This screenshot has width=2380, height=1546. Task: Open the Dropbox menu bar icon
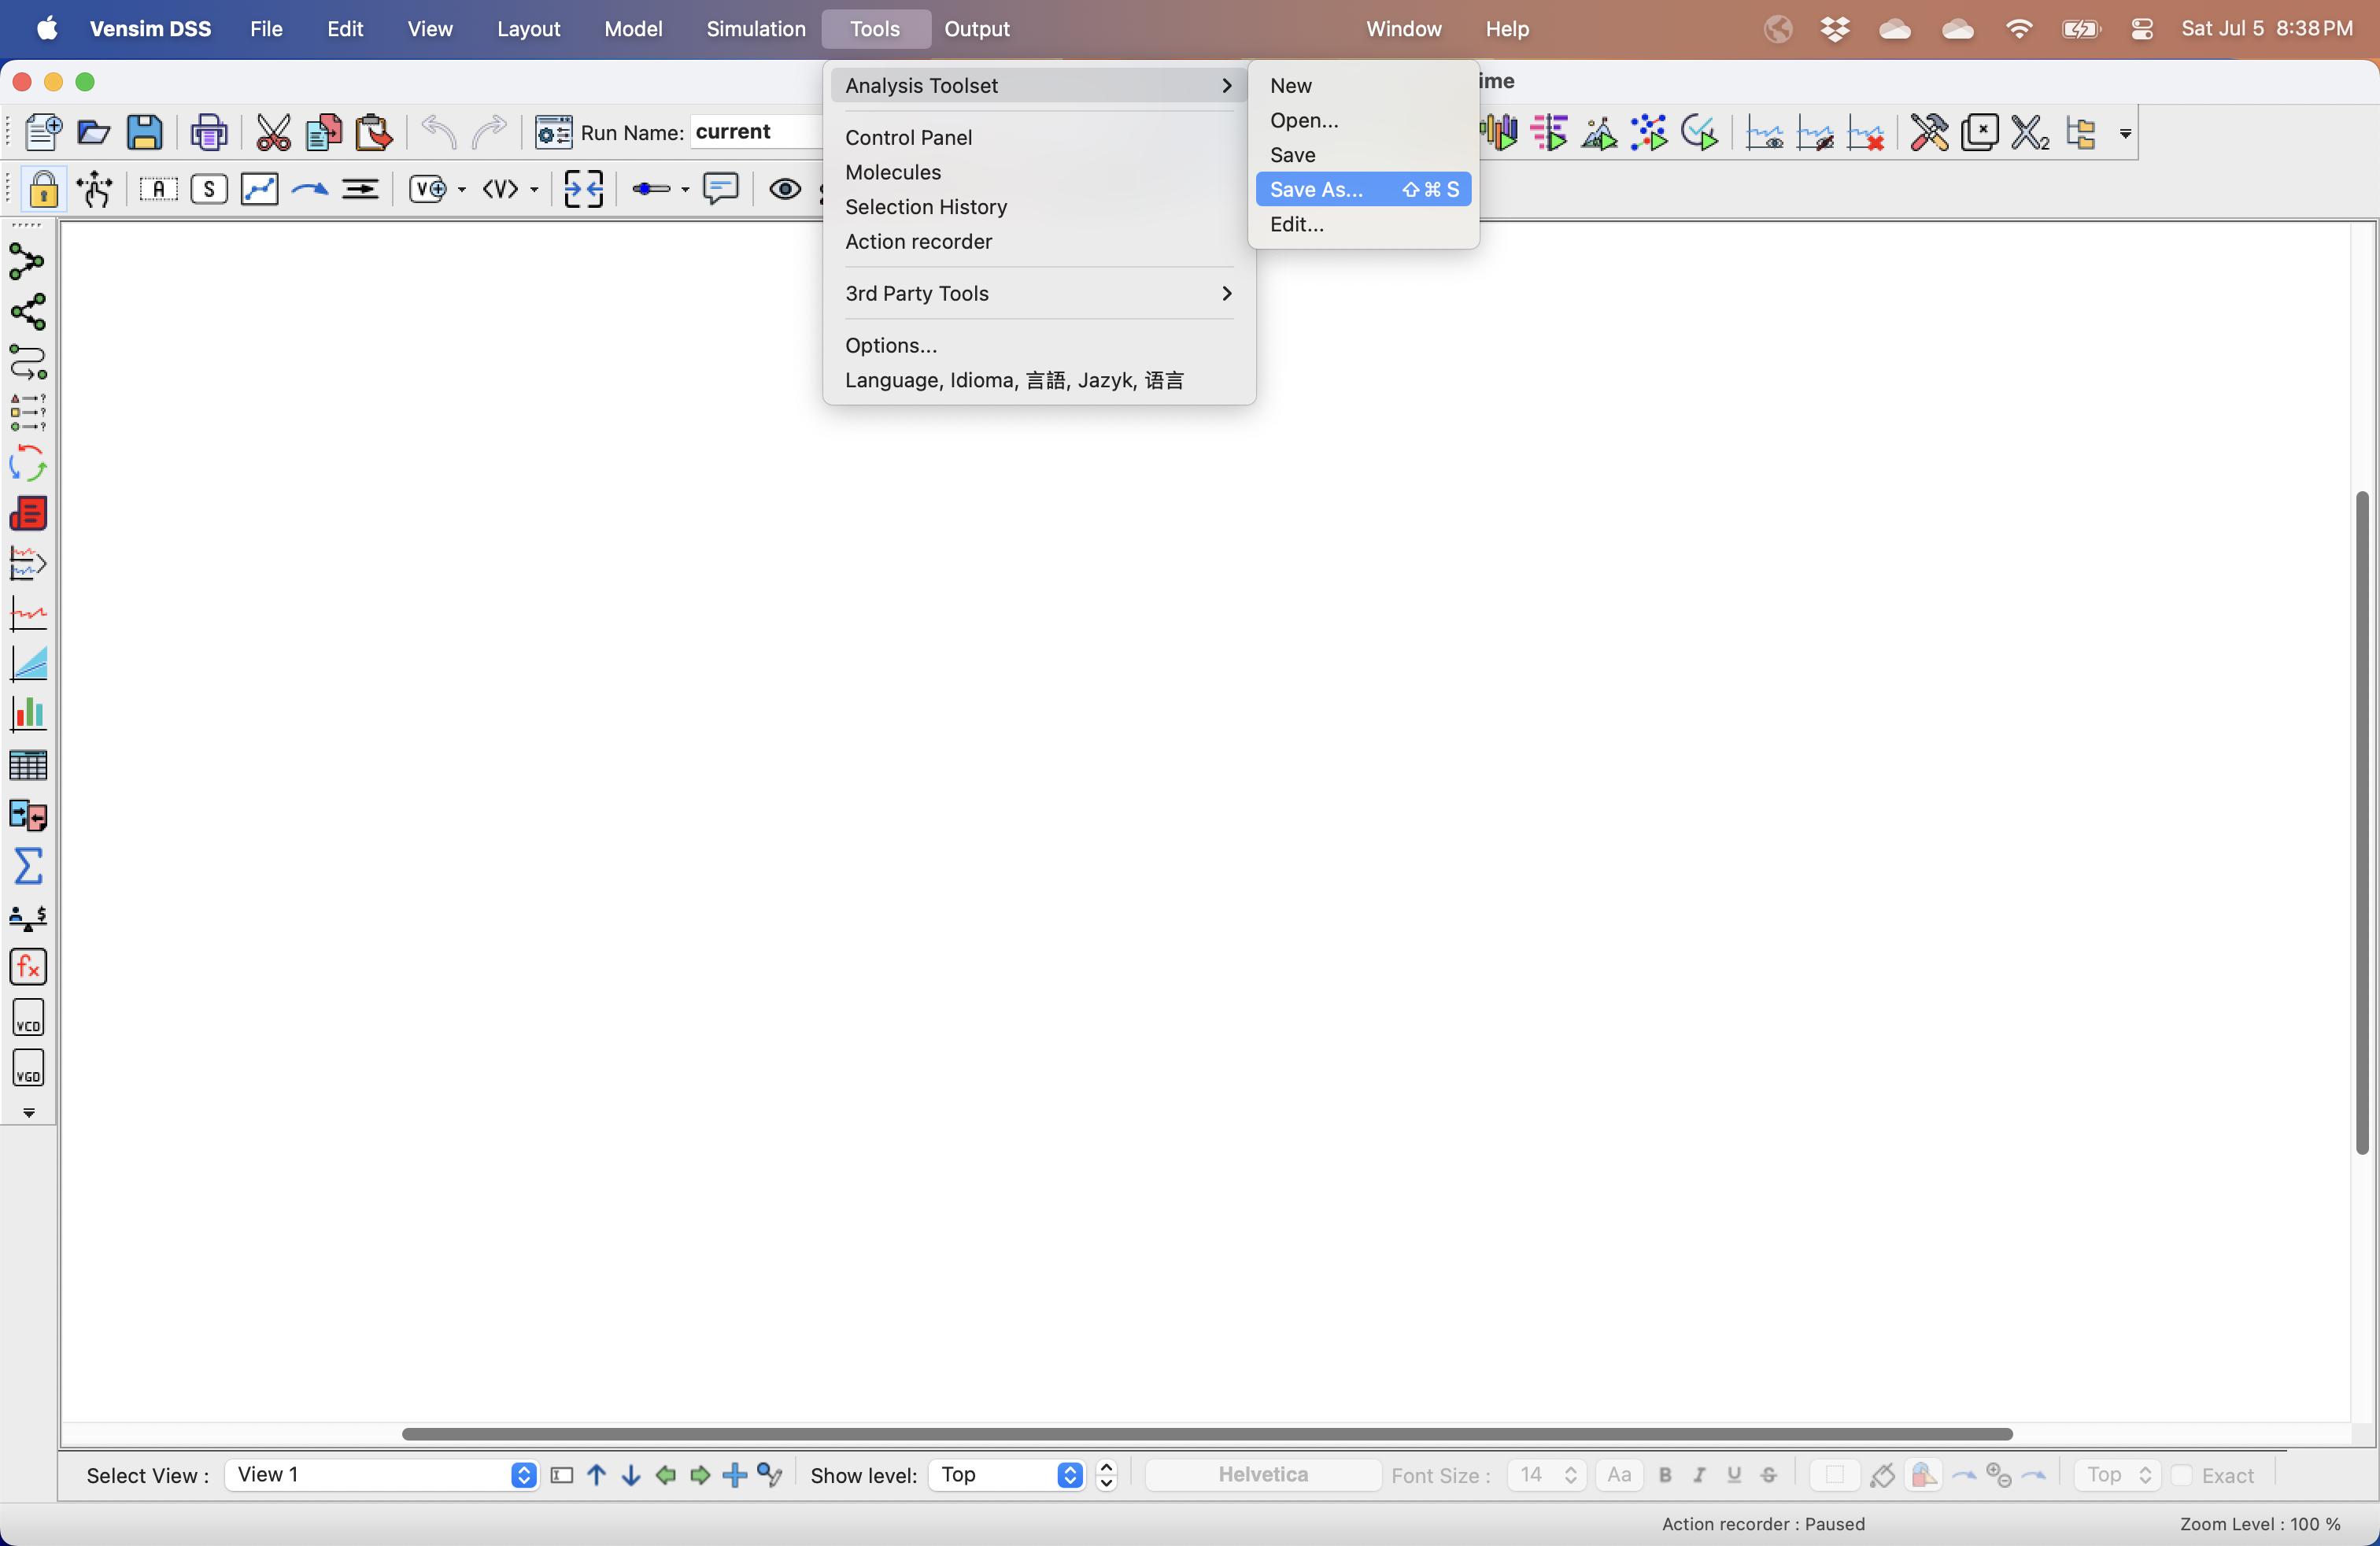(1834, 29)
